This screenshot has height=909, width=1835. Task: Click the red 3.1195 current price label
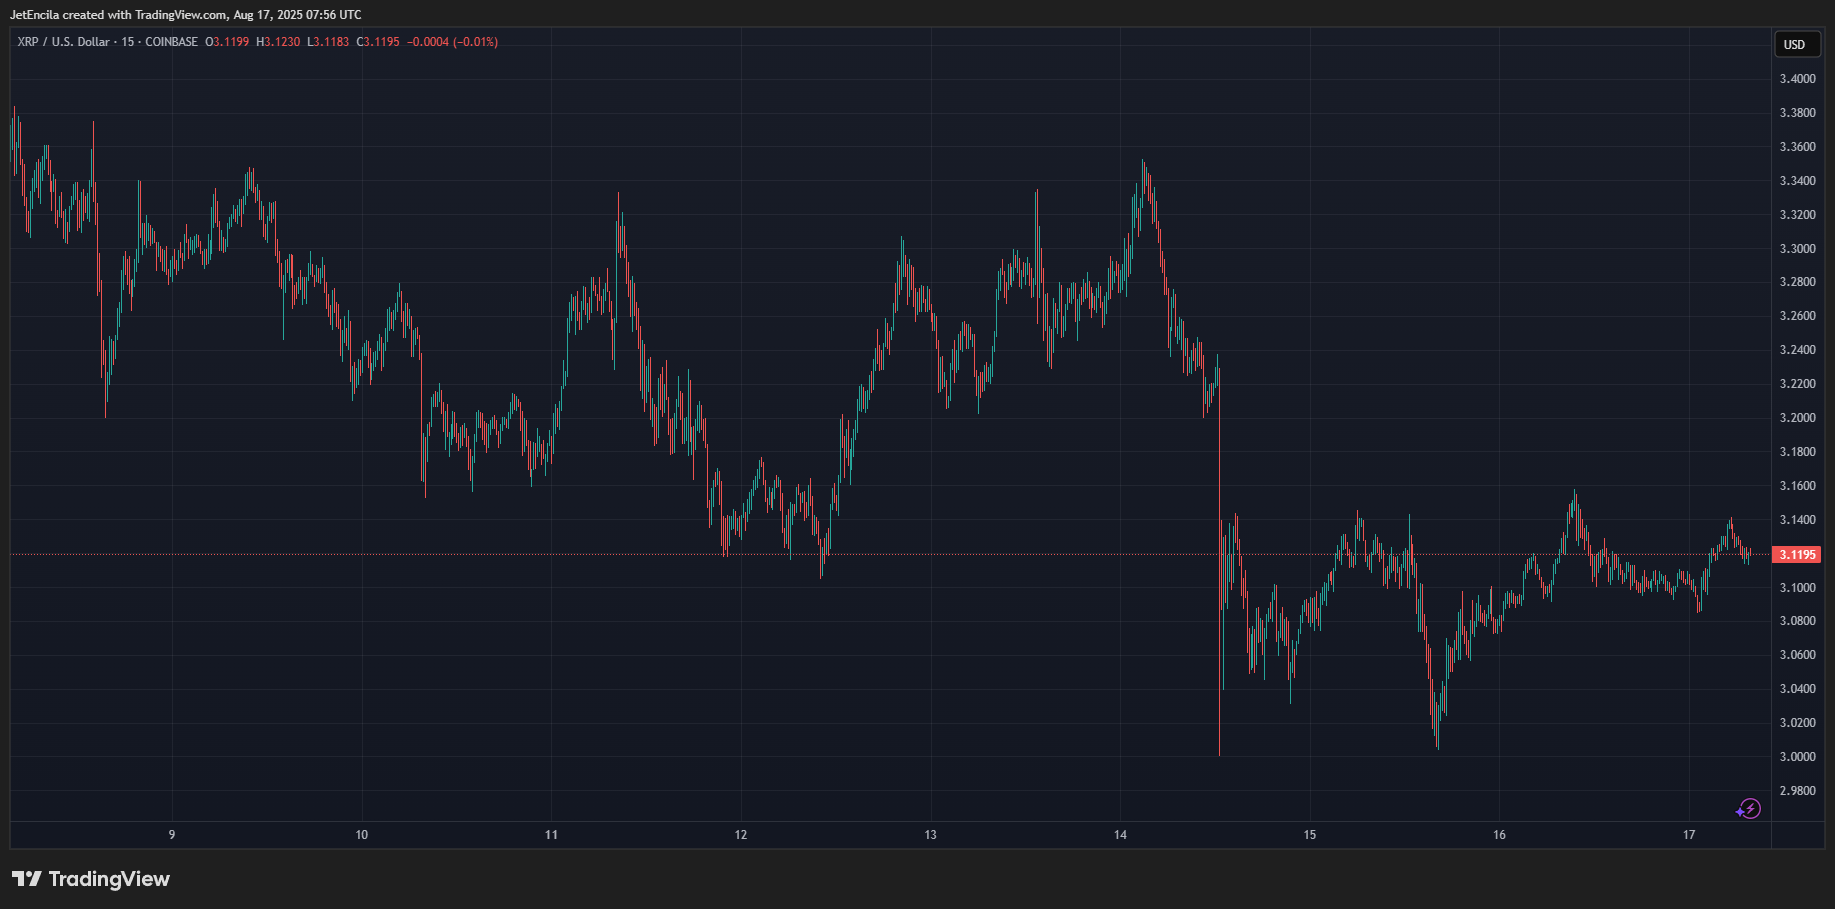[x=1798, y=554]
